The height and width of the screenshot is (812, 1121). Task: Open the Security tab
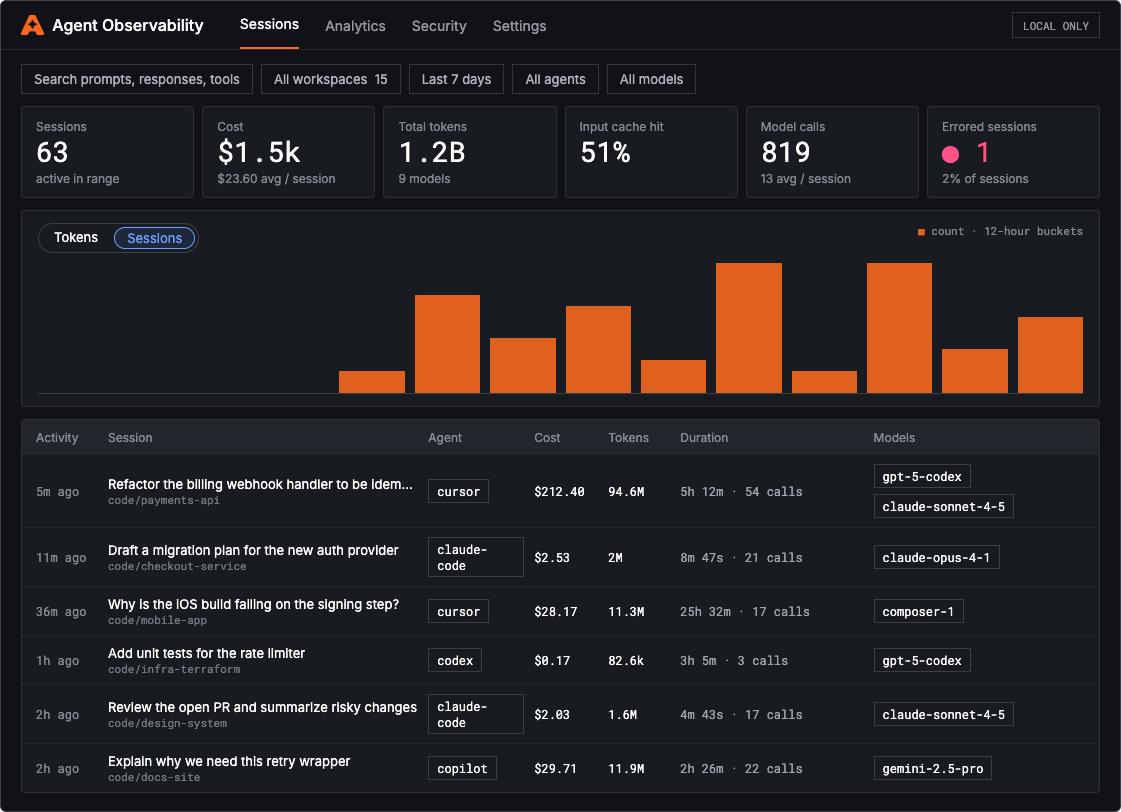[439, 26]
